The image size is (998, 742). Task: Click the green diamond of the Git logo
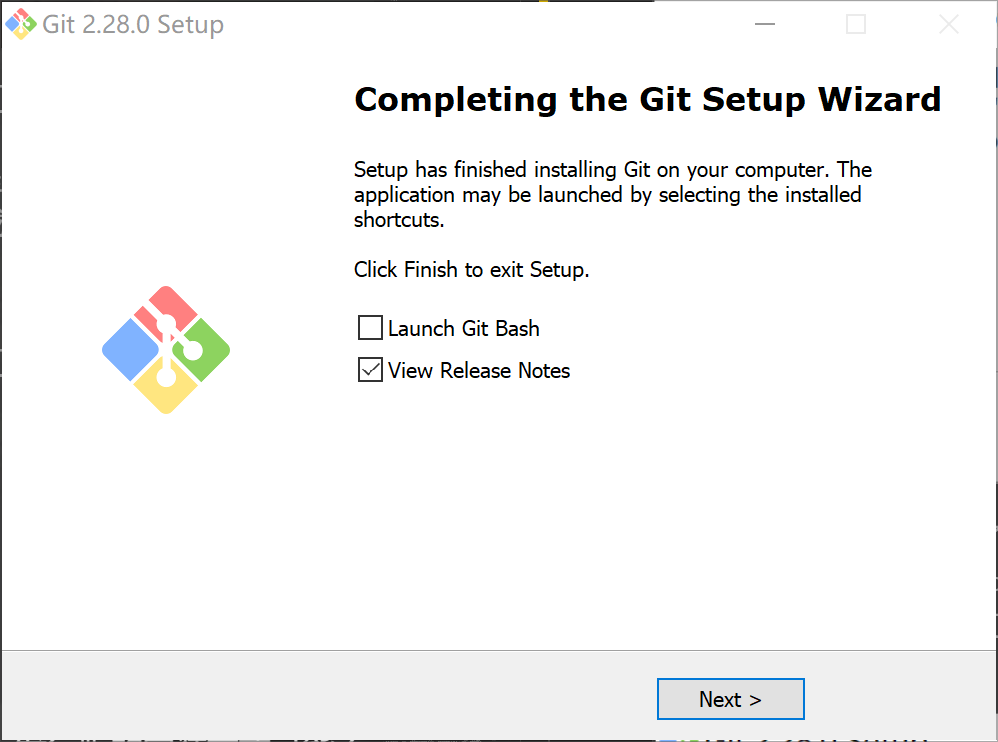pyautogui.click(x=206, y=355)
